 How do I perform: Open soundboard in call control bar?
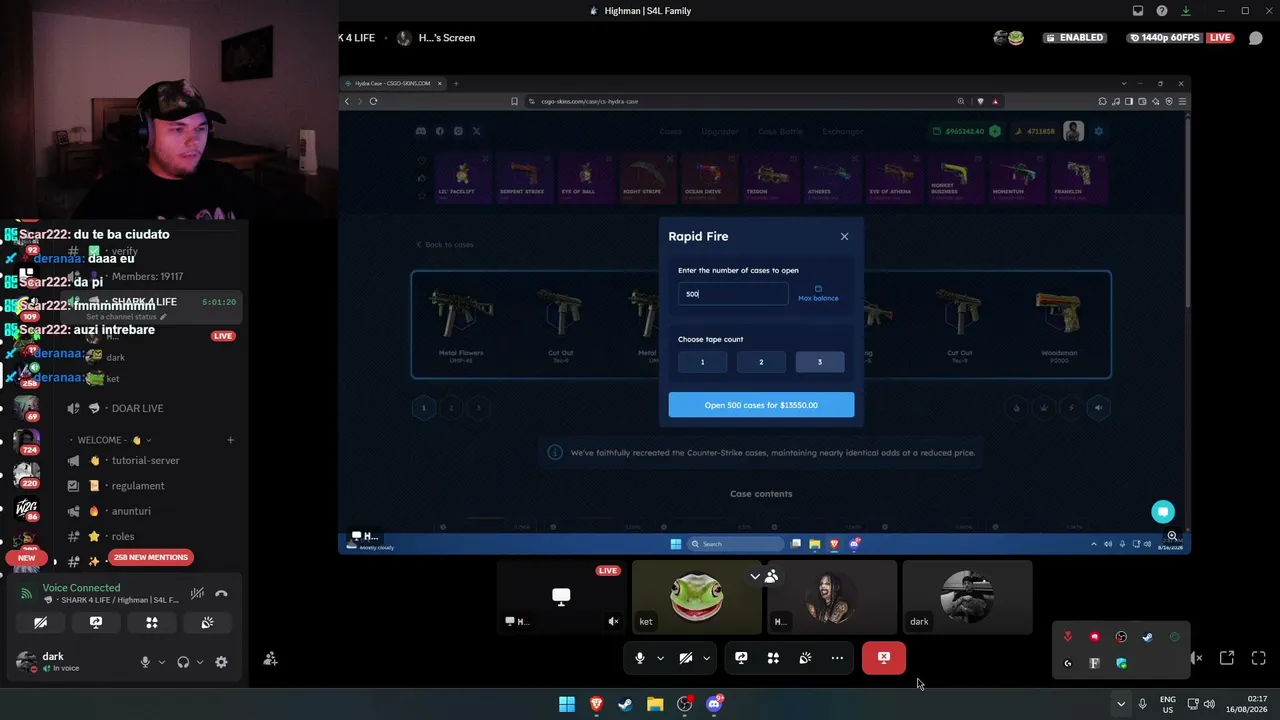click(x=805, y=658)
